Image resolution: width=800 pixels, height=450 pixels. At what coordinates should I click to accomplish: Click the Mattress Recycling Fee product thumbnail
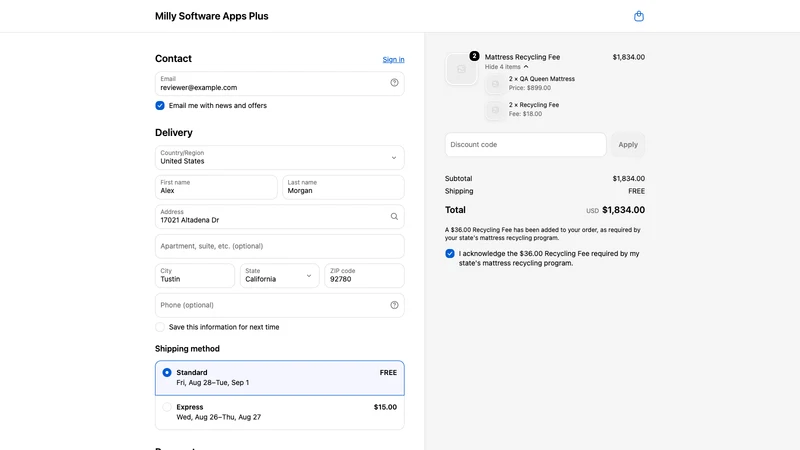[461, 69]
